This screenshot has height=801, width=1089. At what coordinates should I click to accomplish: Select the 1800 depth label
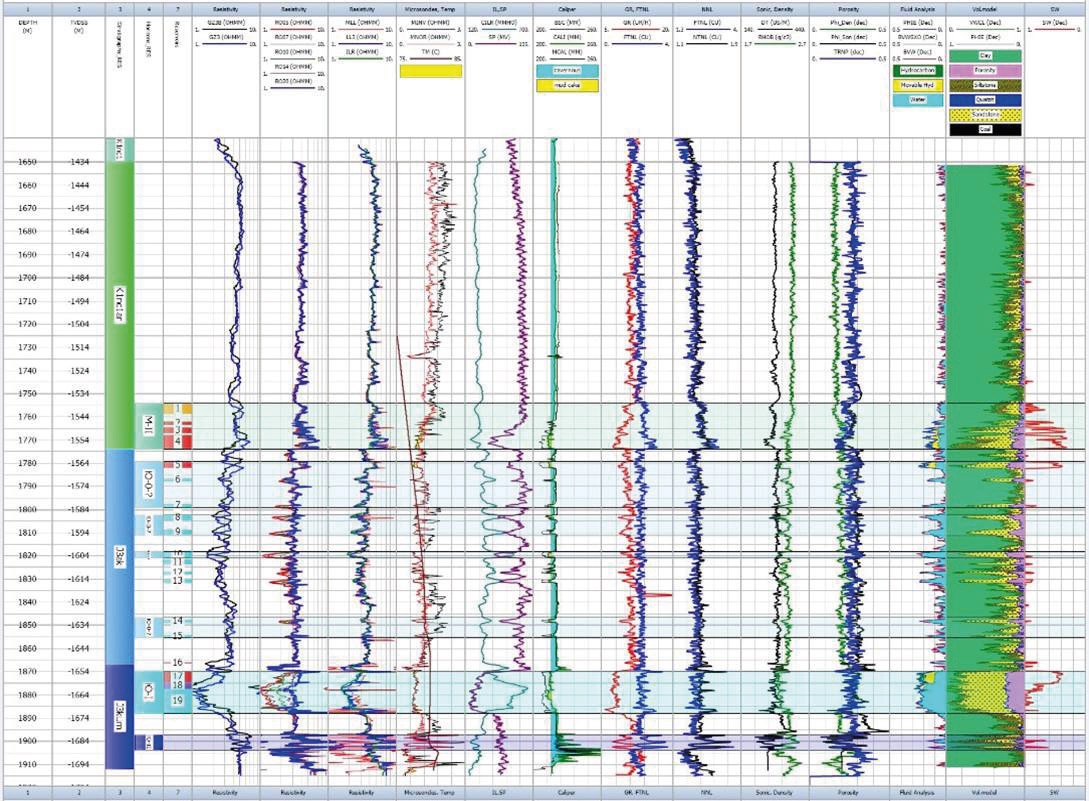[27, 509]
